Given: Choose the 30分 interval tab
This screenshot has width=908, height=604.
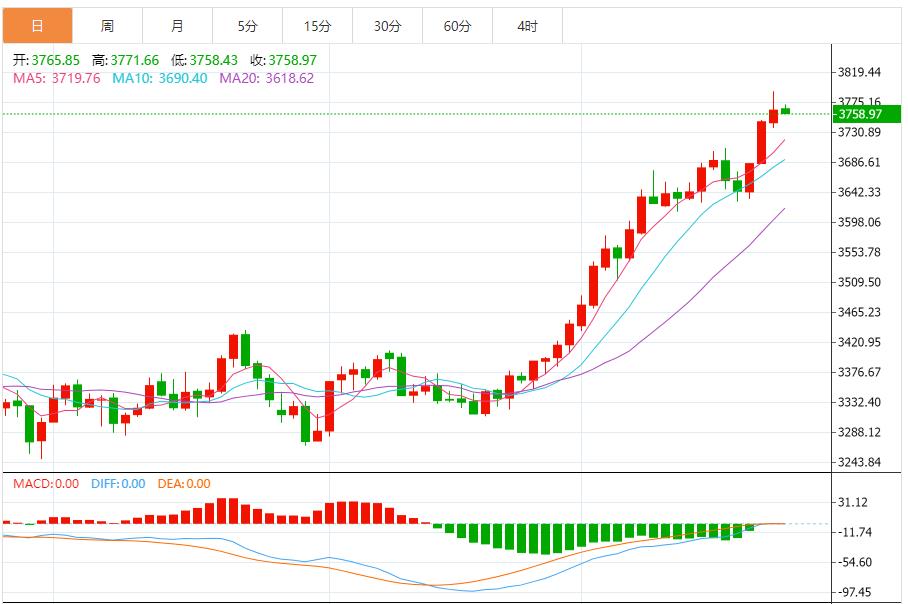Looking at the screenshot, I should (x=387, y=26).
